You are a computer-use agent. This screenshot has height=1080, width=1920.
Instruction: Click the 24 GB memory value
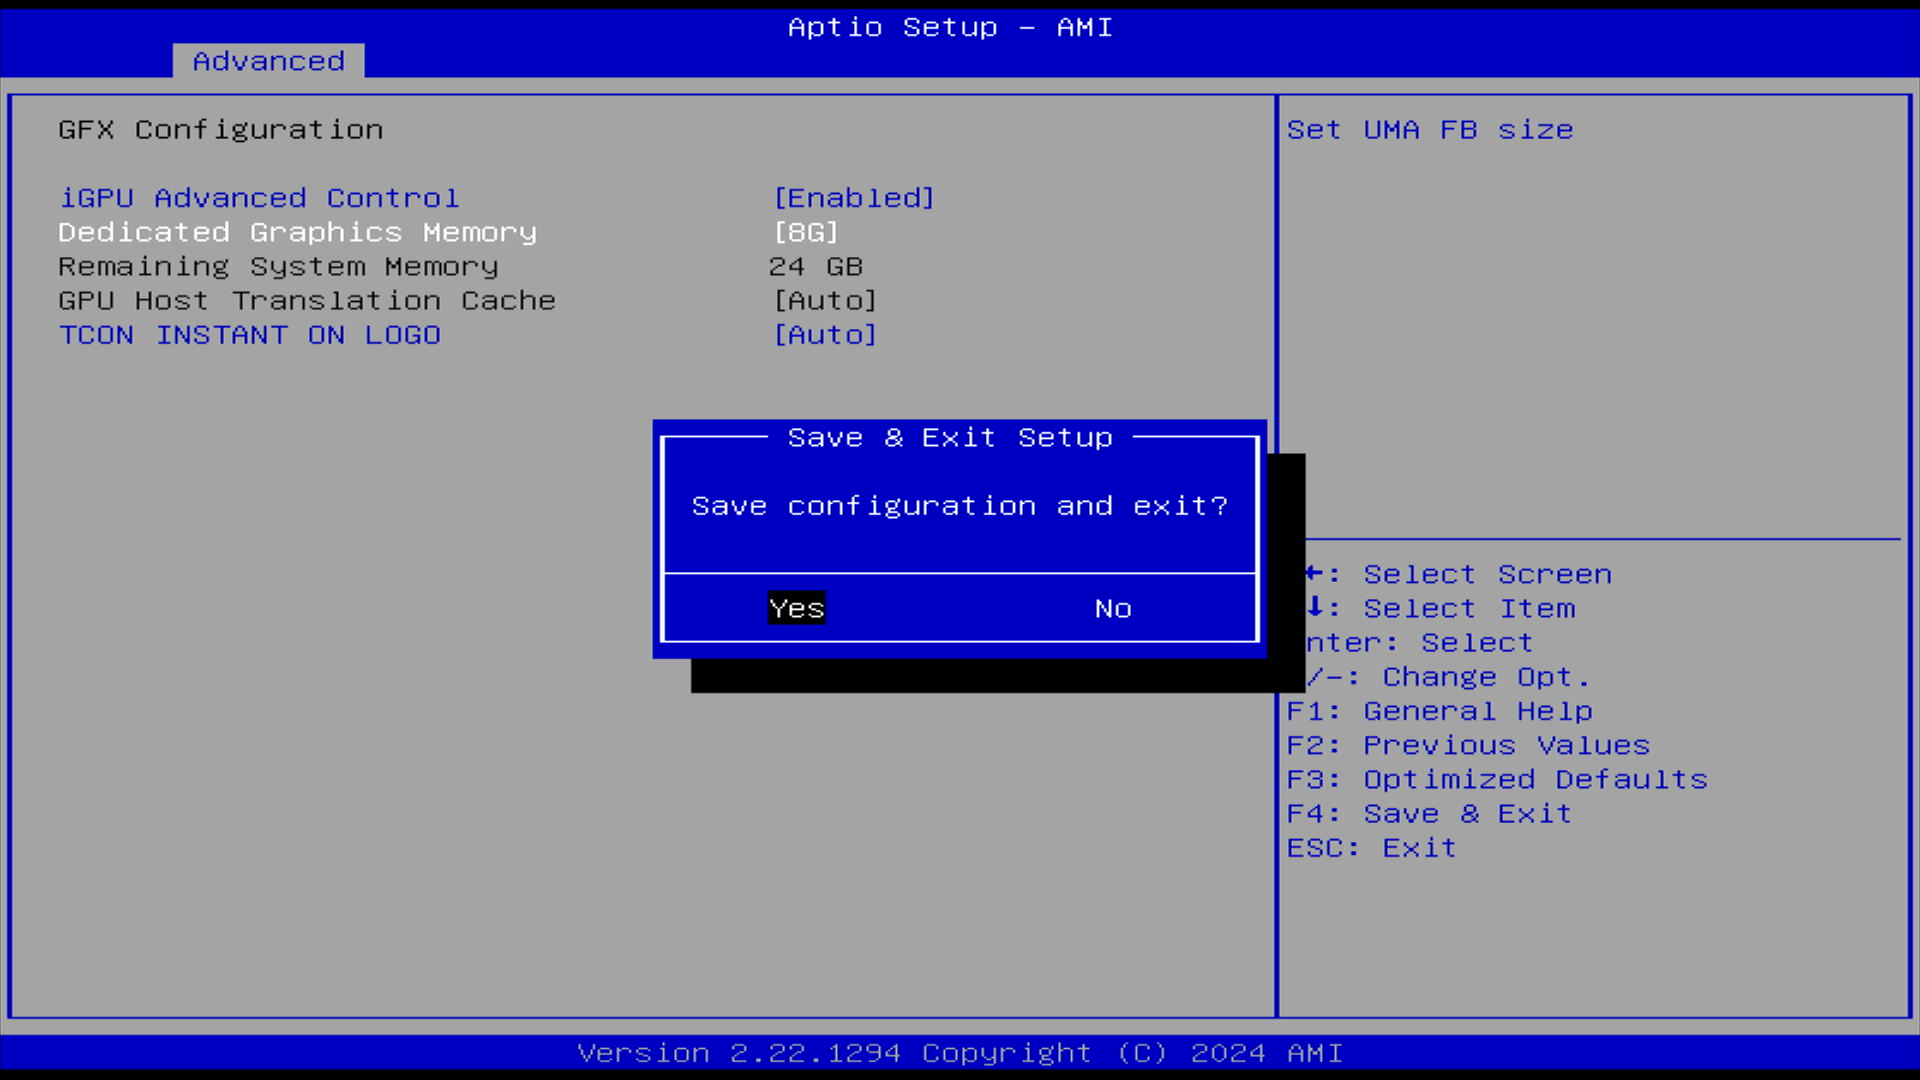(x=815, y=267)
